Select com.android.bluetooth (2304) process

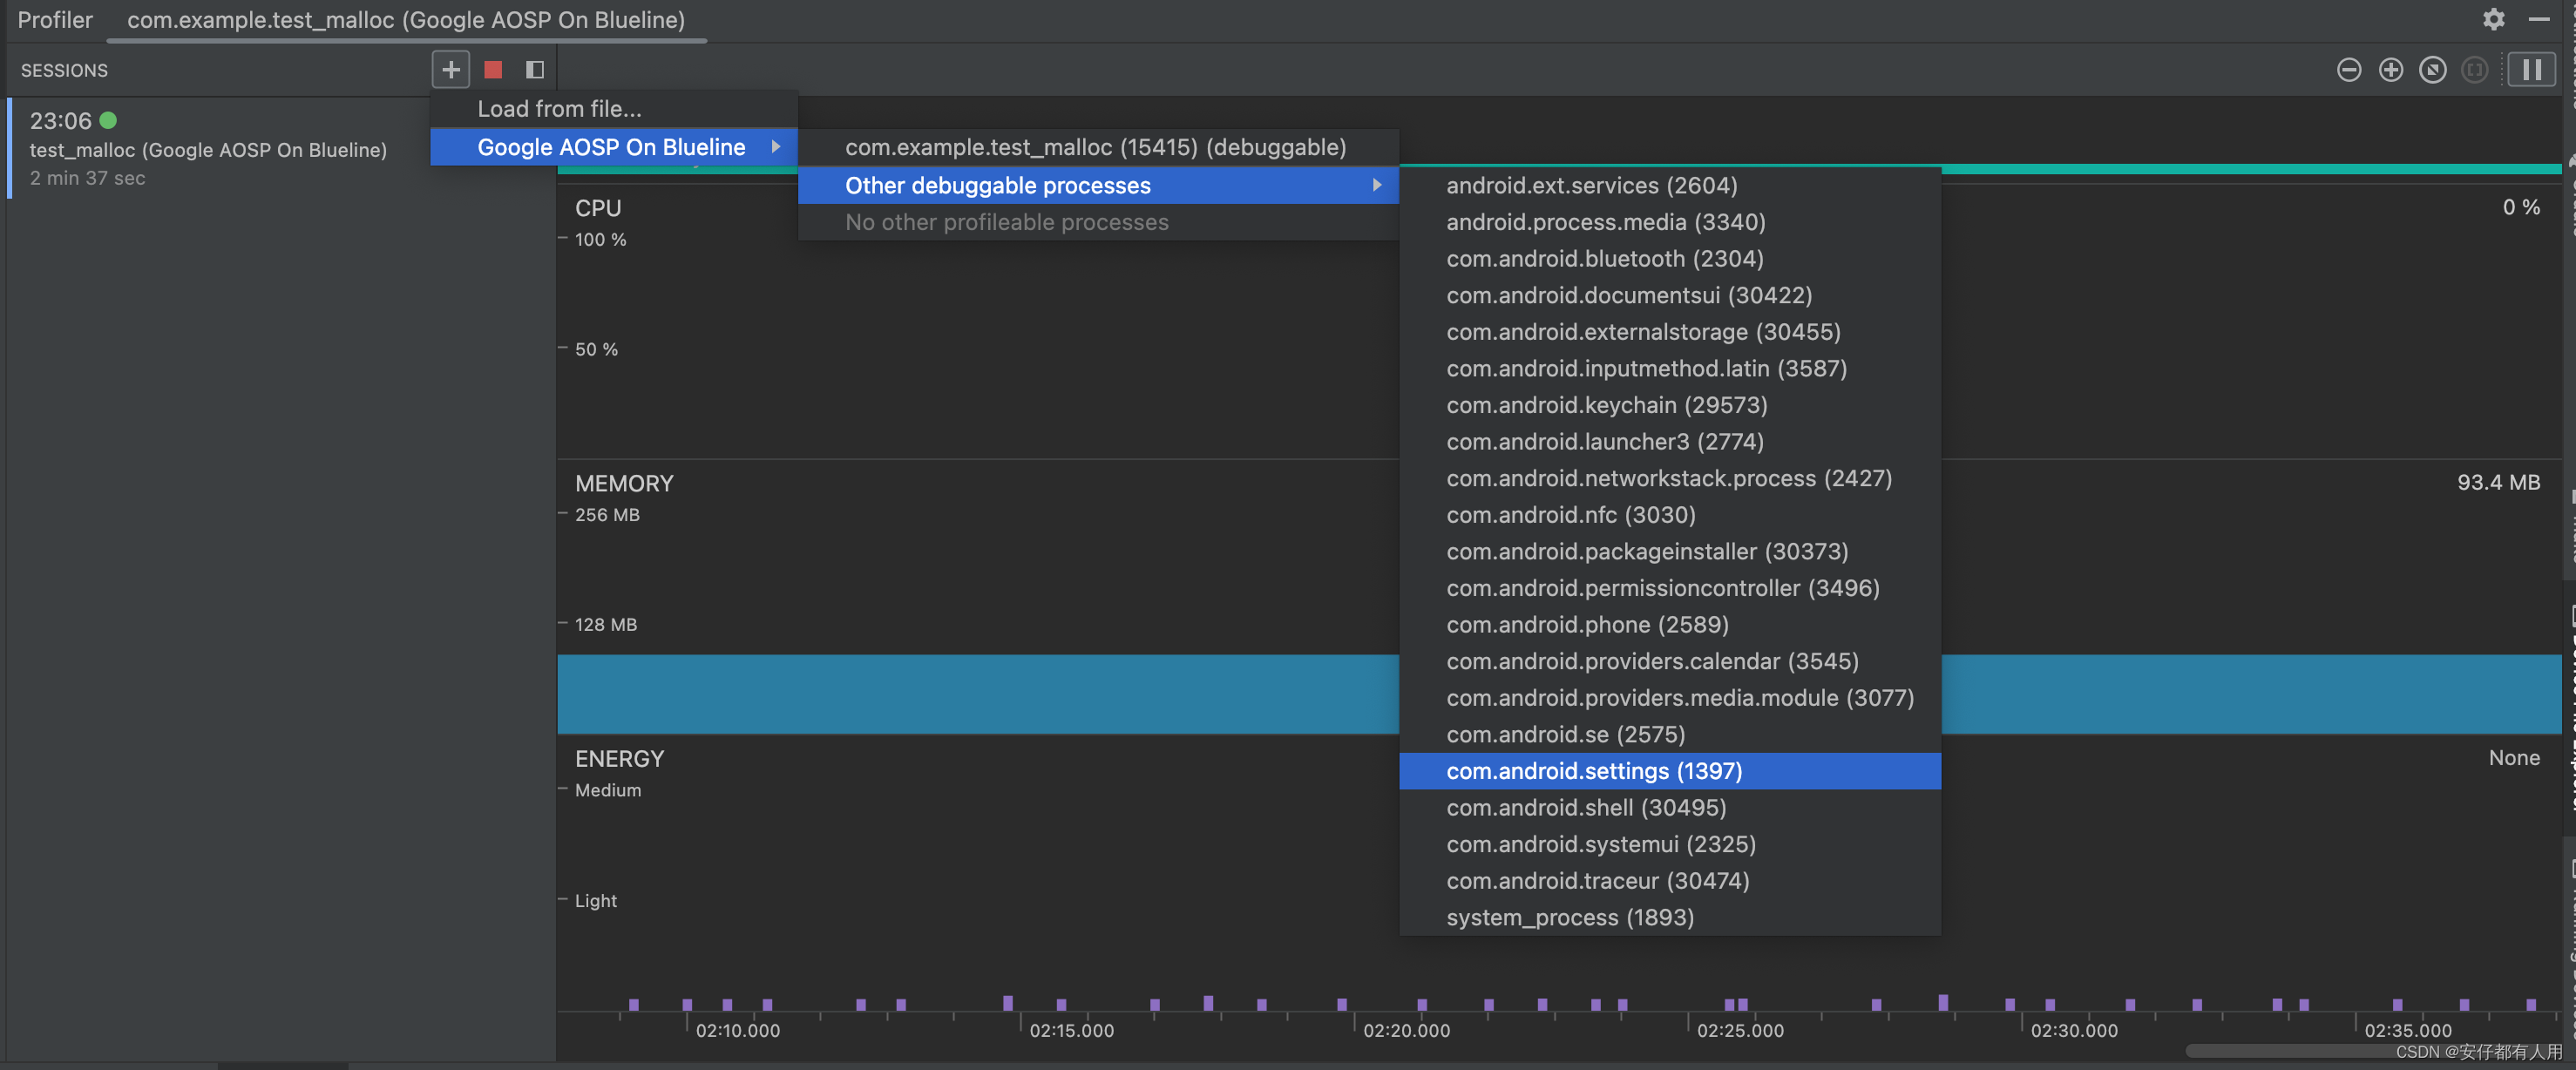[1670, 258]
